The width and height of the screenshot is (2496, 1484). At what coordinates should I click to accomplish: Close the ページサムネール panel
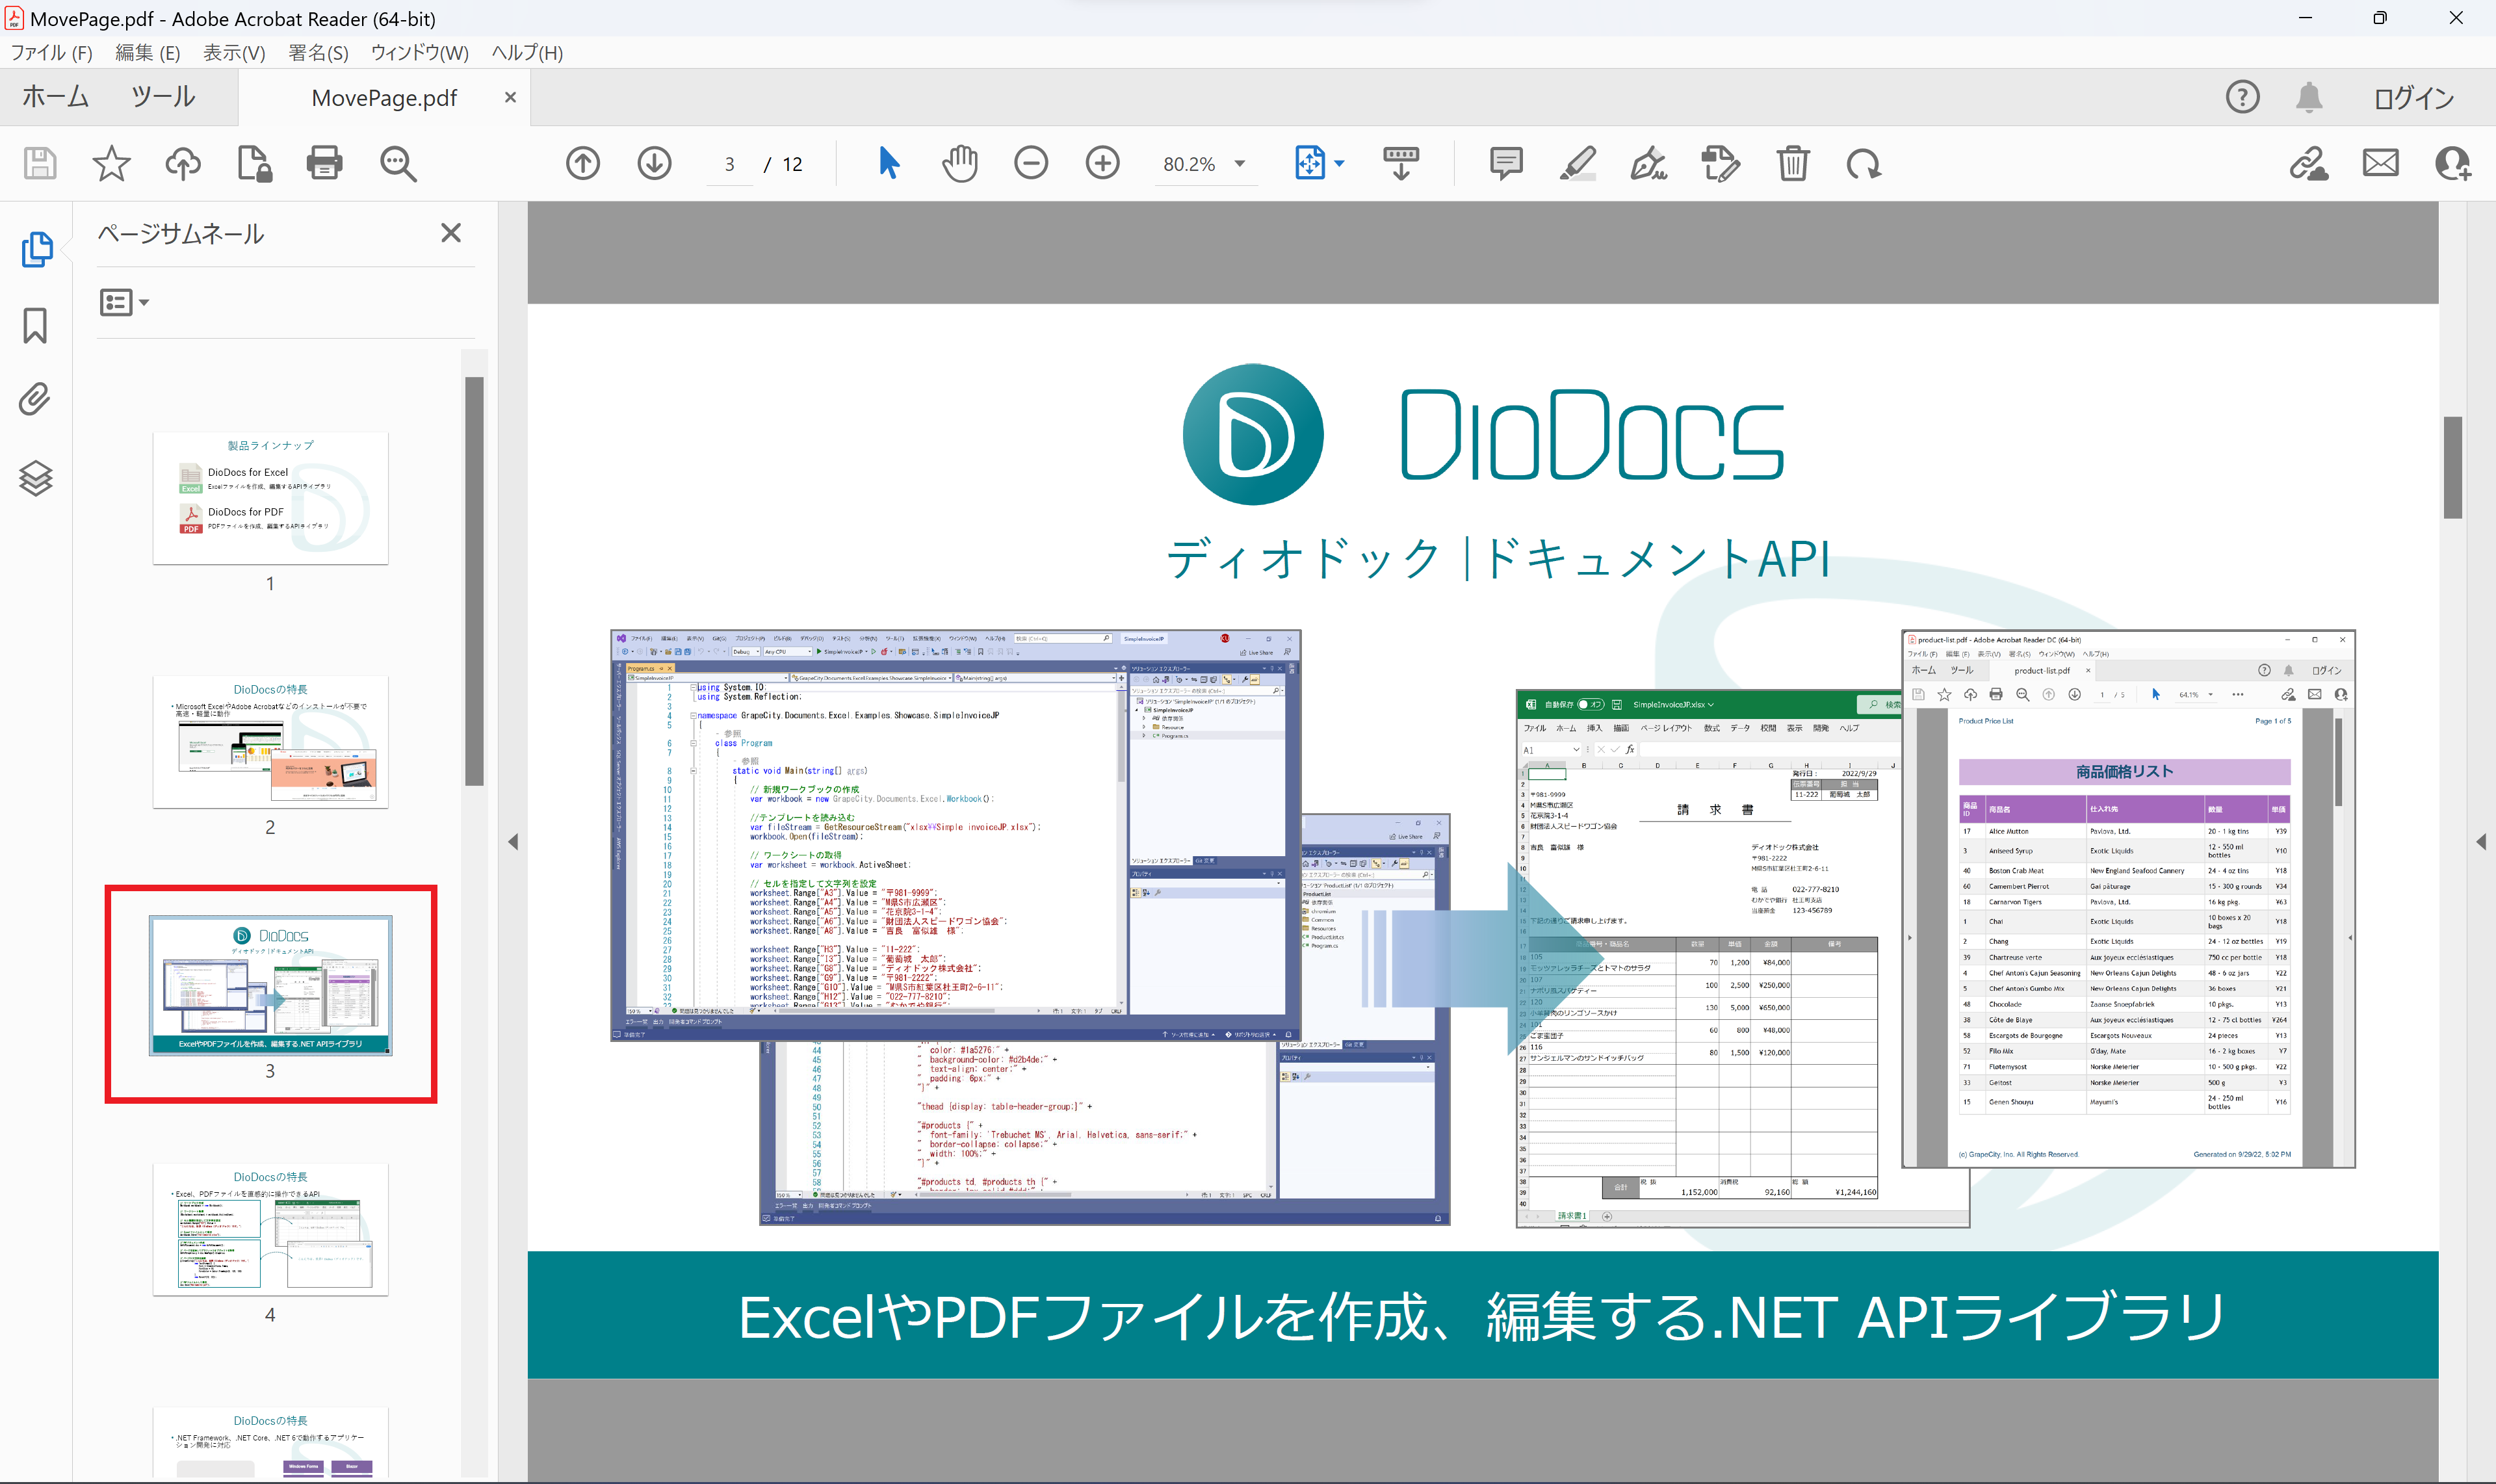tap(451, 233)
